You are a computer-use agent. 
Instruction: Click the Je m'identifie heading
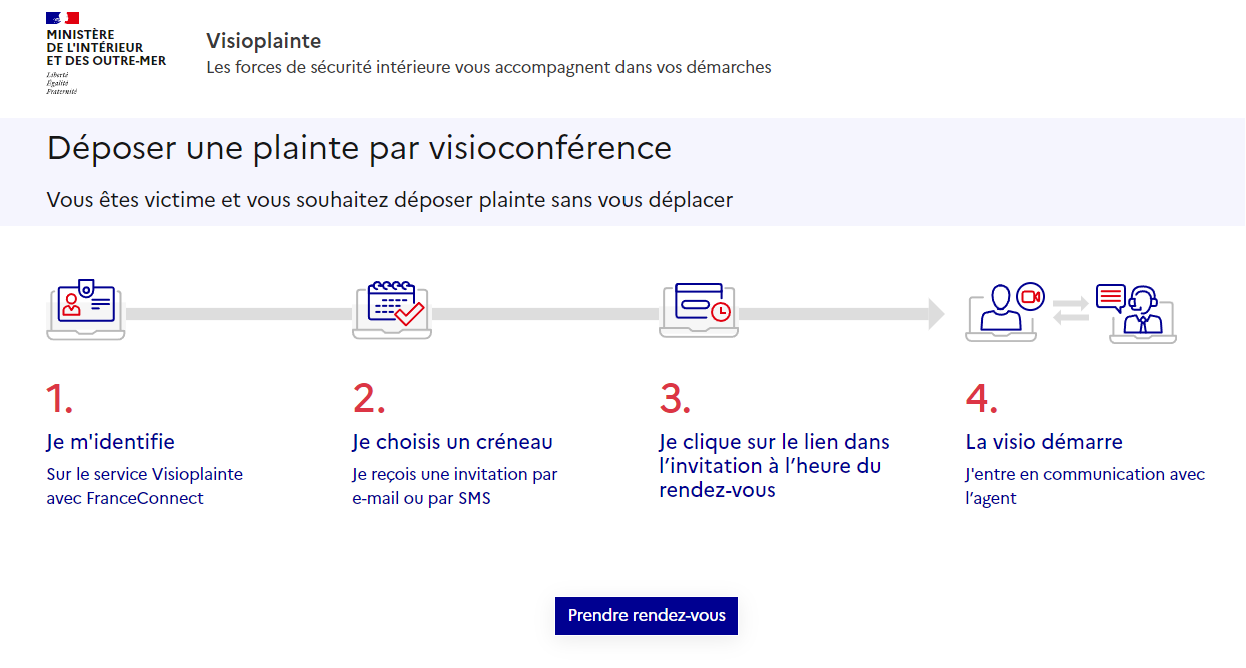(111, 442)
